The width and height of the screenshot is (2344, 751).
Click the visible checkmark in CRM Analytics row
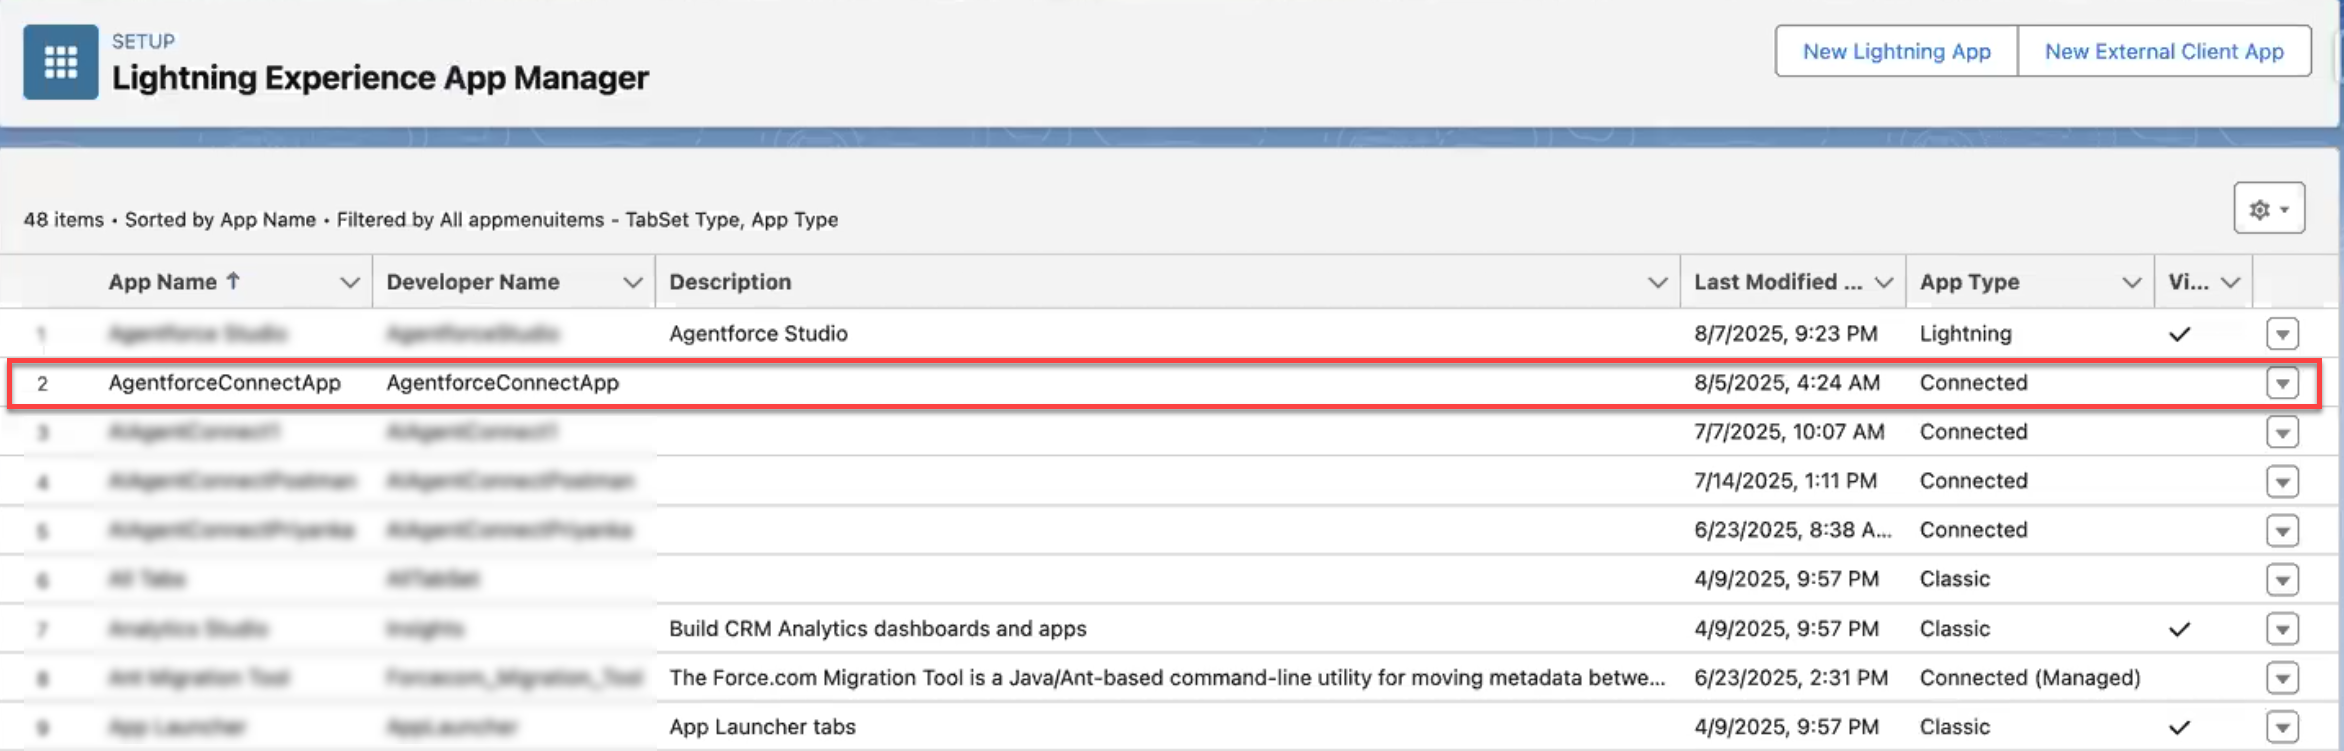(x=2179, y=629)
